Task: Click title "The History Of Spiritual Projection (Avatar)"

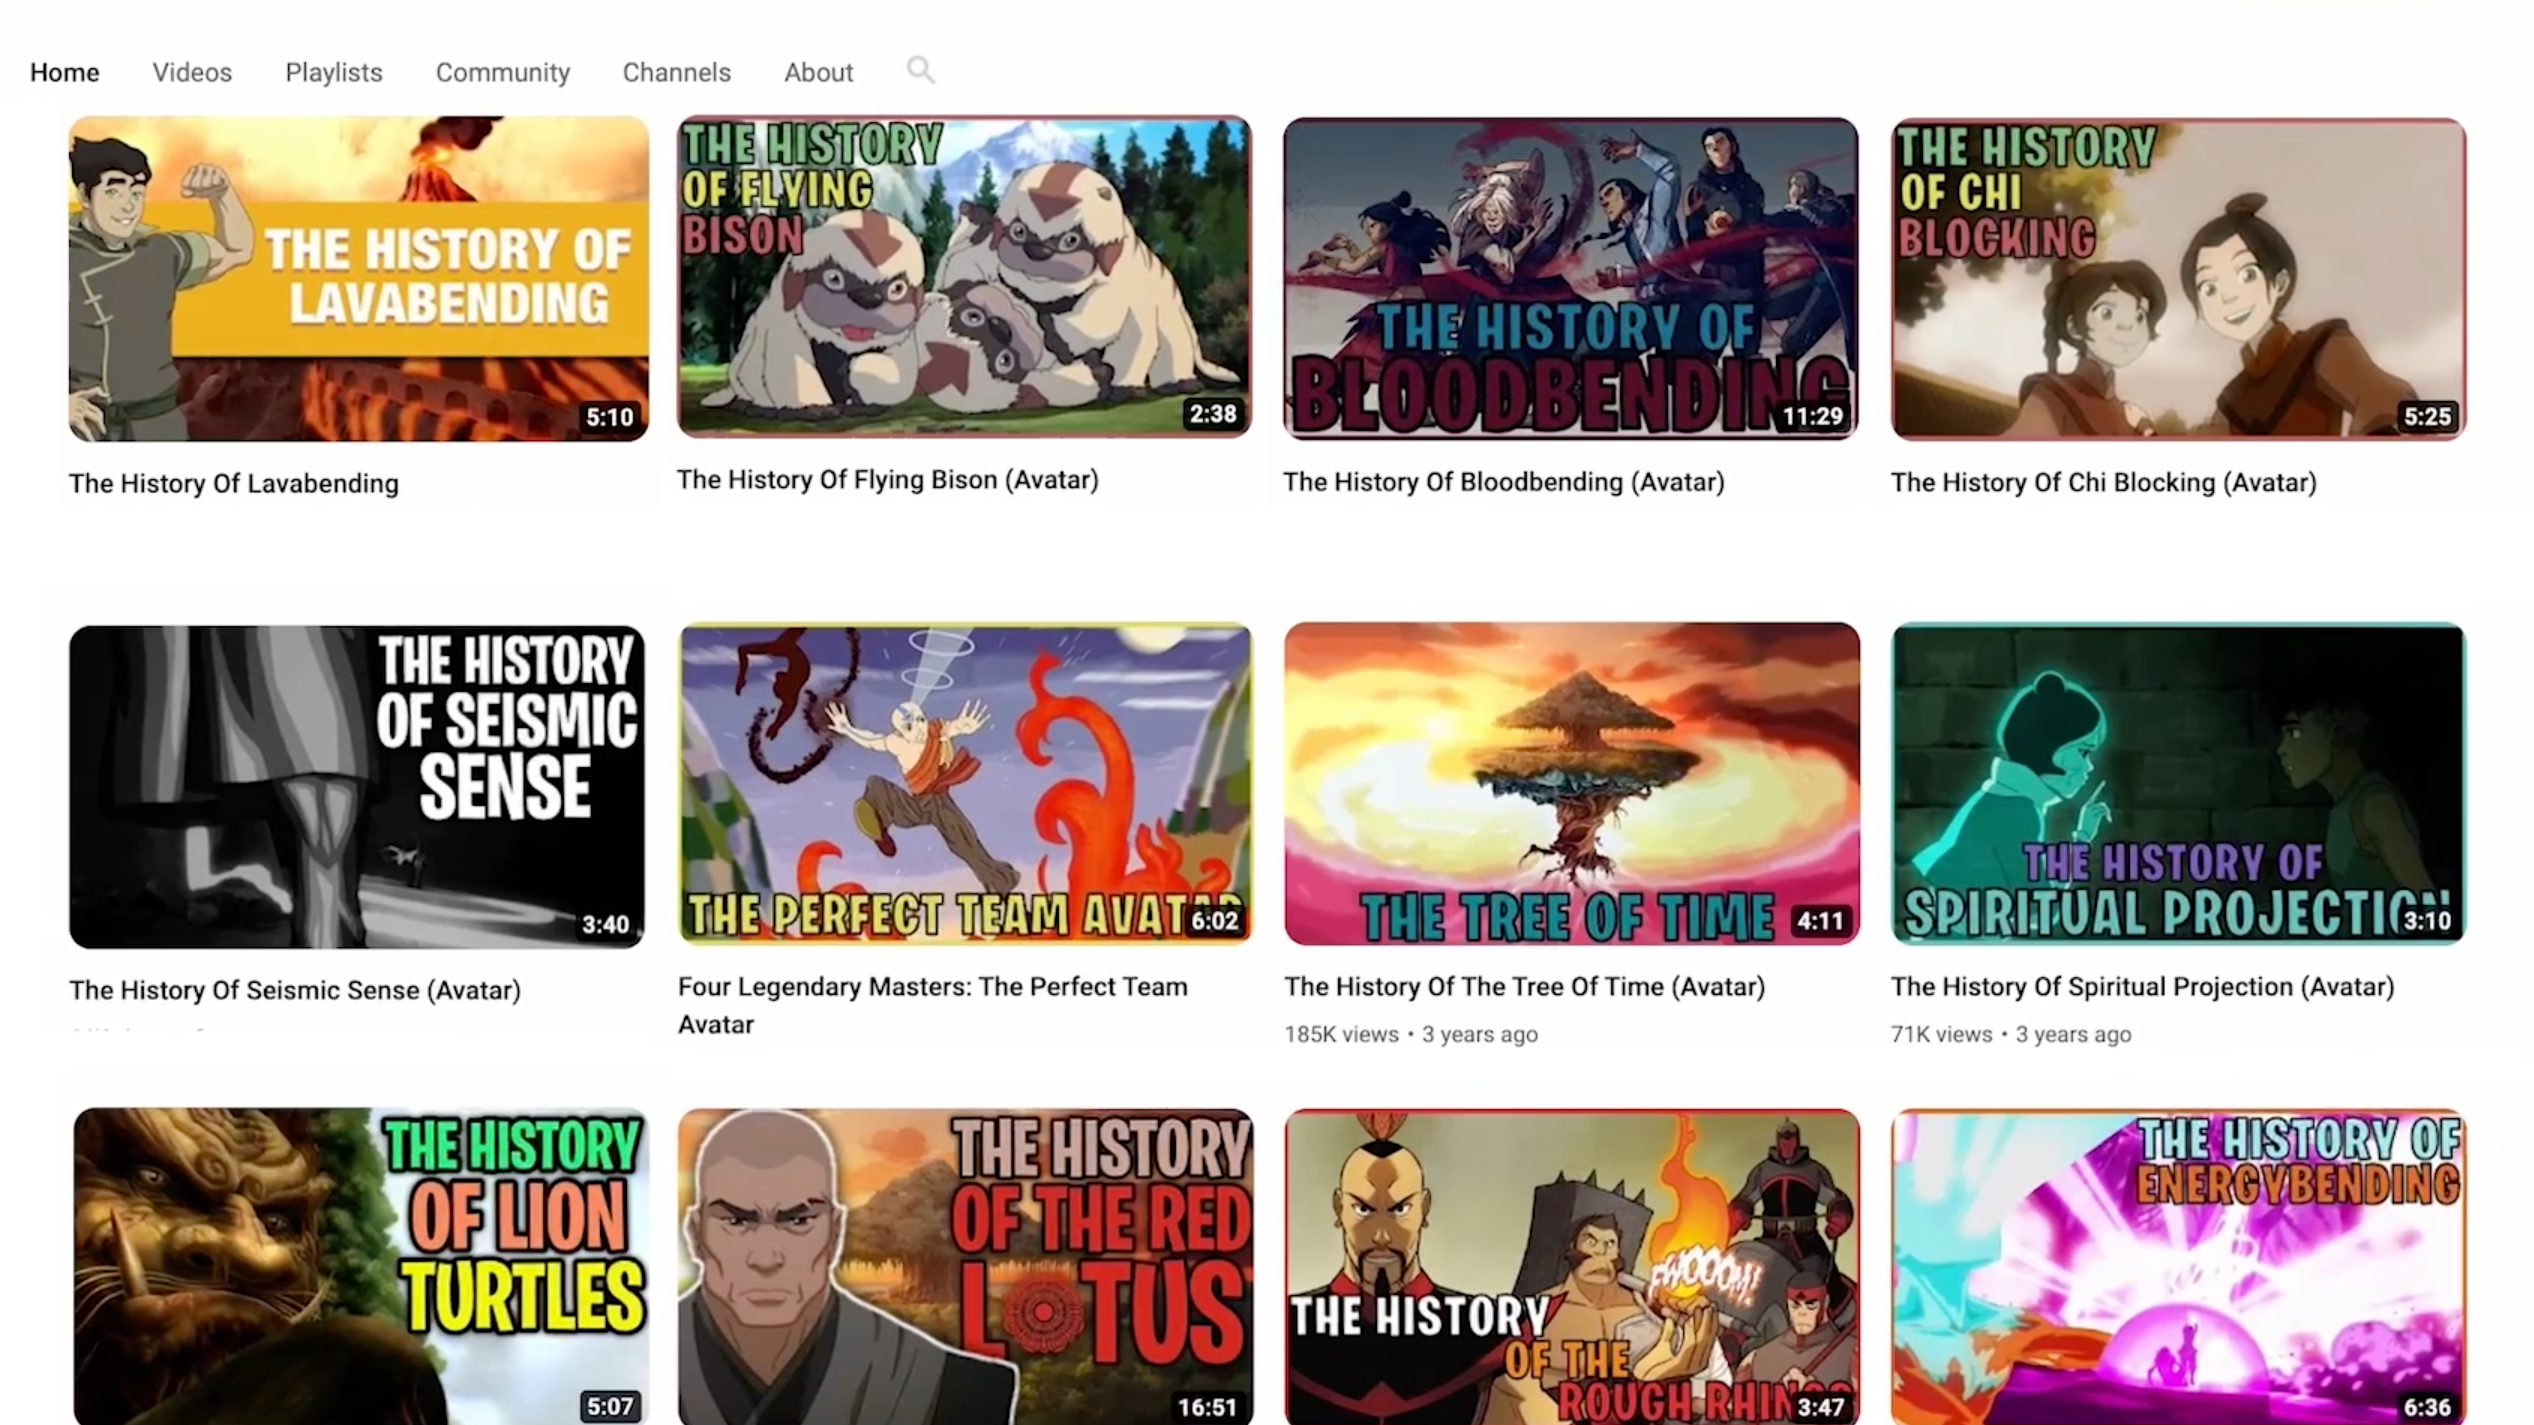Action: pyautogui.click(x=2143, y=987)
